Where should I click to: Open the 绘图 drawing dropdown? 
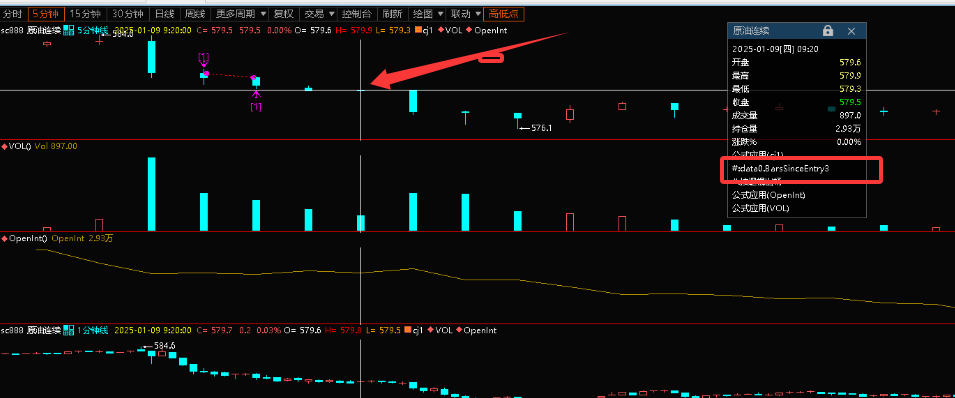click(427, 13)
